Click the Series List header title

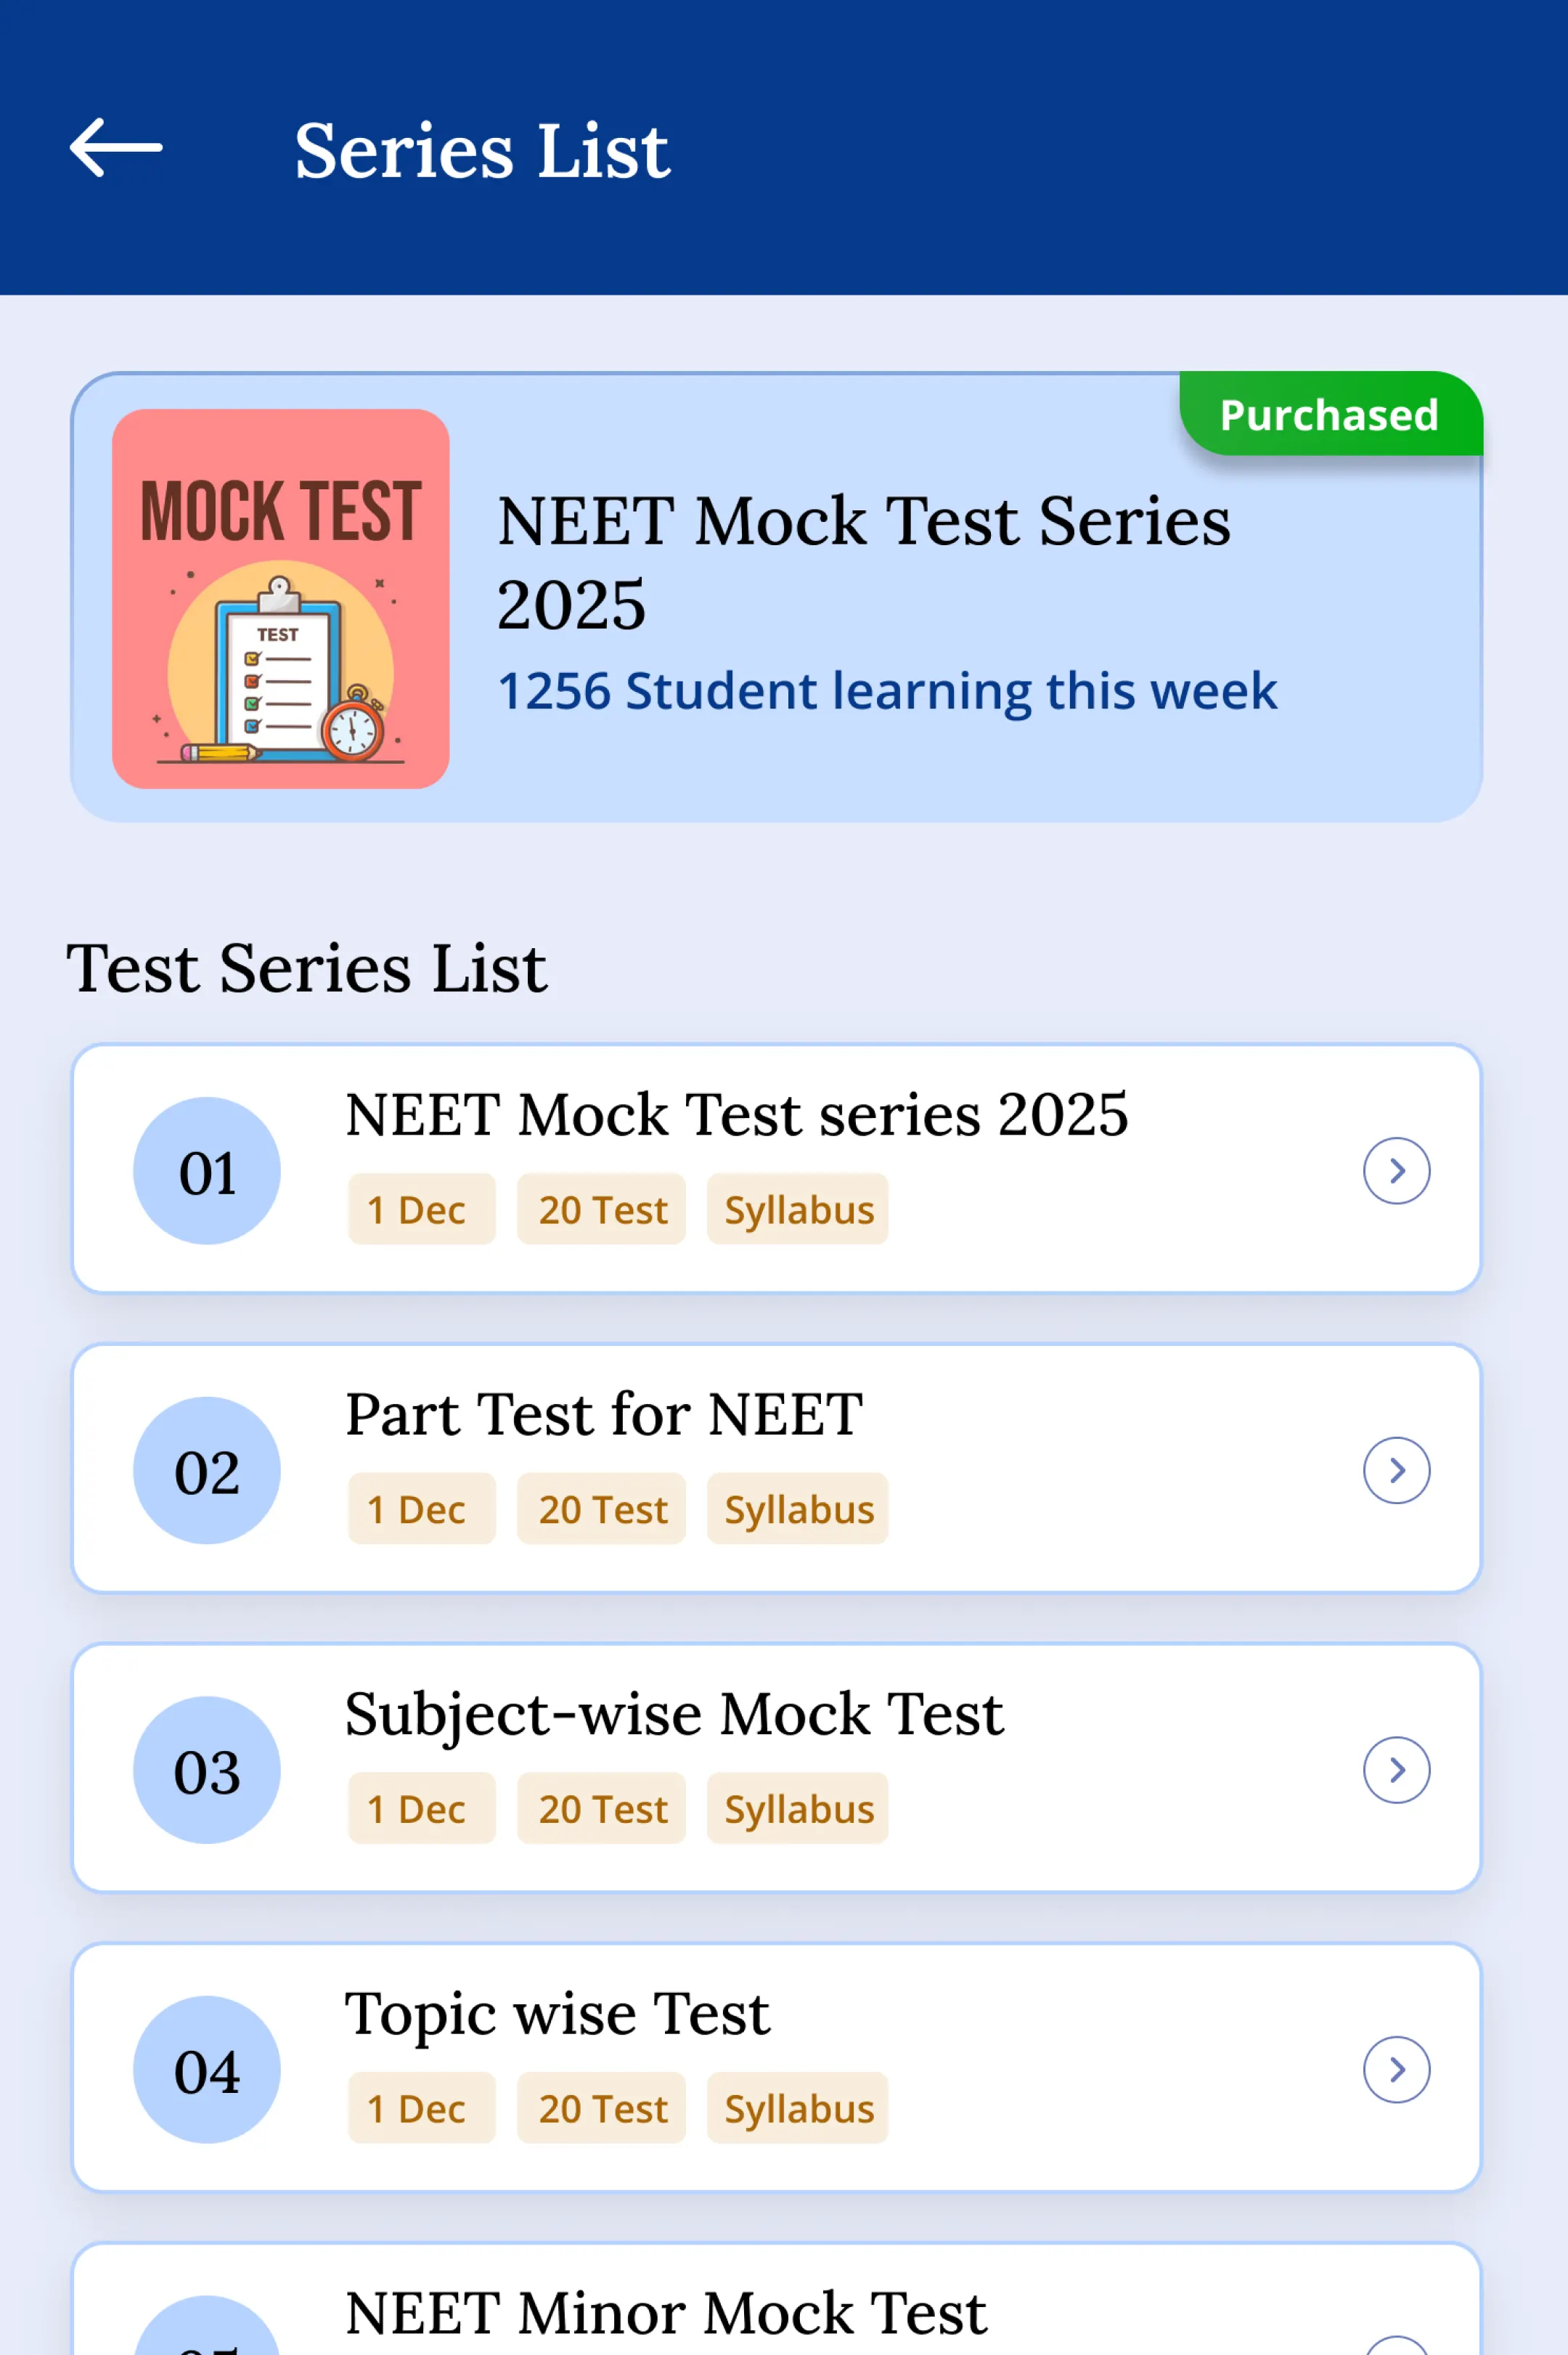point(482,151)
